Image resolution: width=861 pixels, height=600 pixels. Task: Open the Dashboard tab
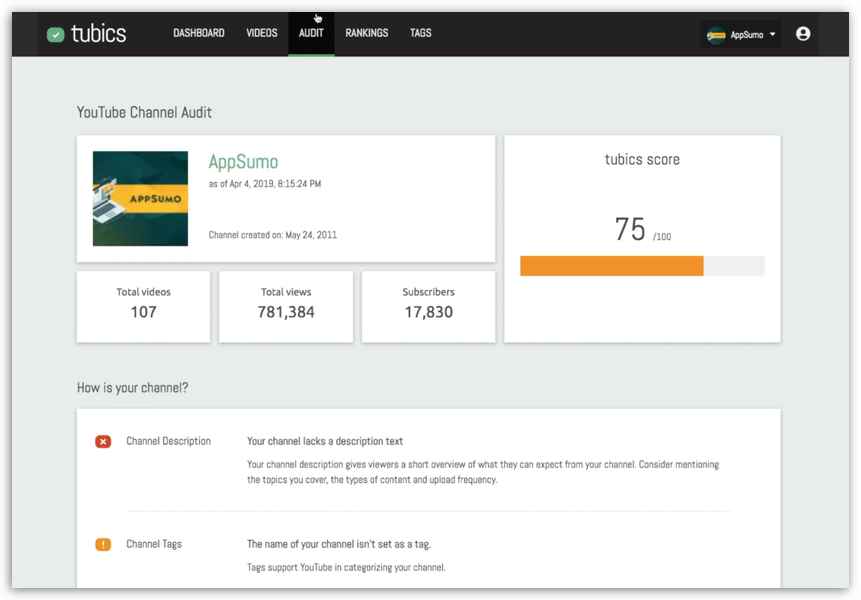point(199,33)
